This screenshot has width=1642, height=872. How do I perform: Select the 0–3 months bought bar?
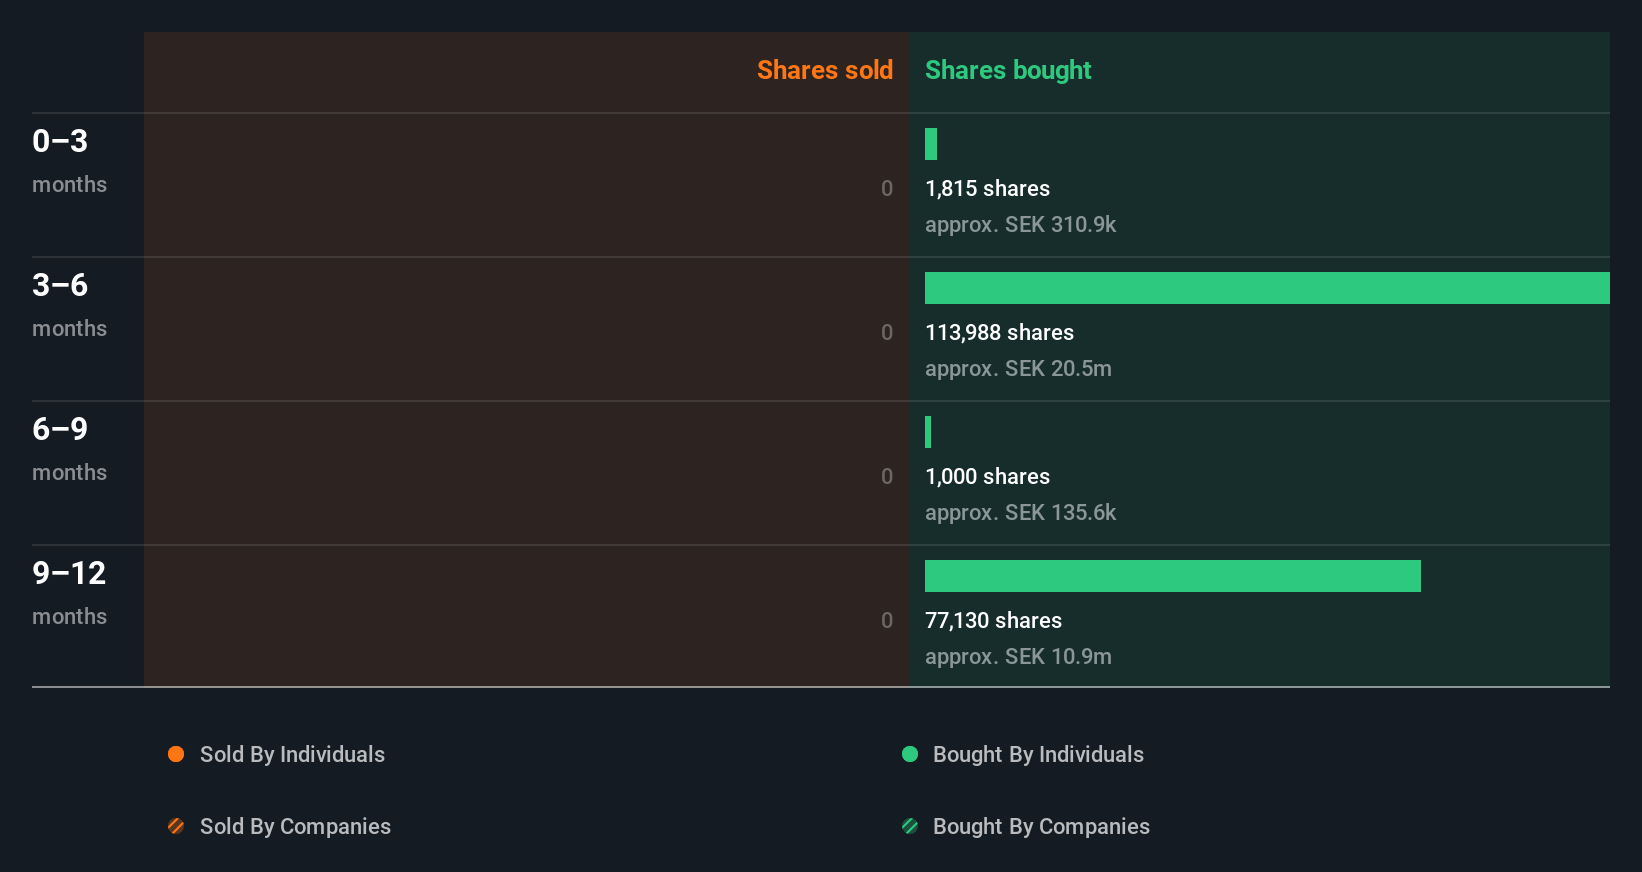(x=931, y=144)
